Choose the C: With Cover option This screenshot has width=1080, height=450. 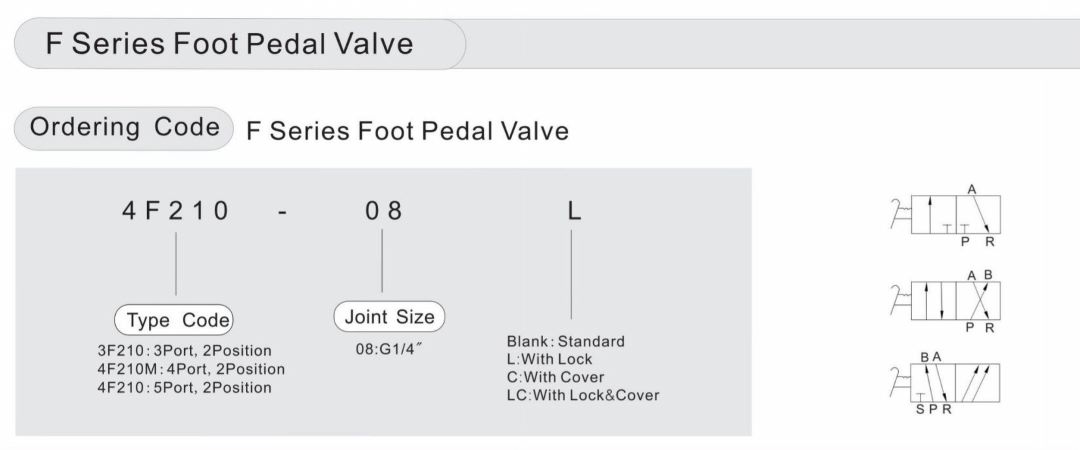554,377
